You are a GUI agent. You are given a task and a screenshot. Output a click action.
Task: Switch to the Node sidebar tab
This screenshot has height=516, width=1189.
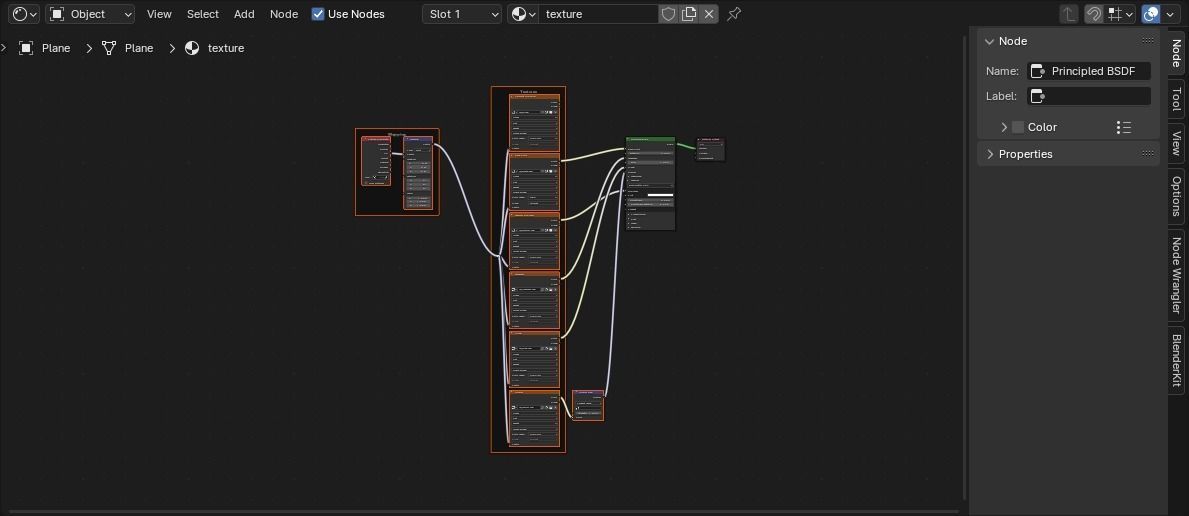tap(1176, 52)
